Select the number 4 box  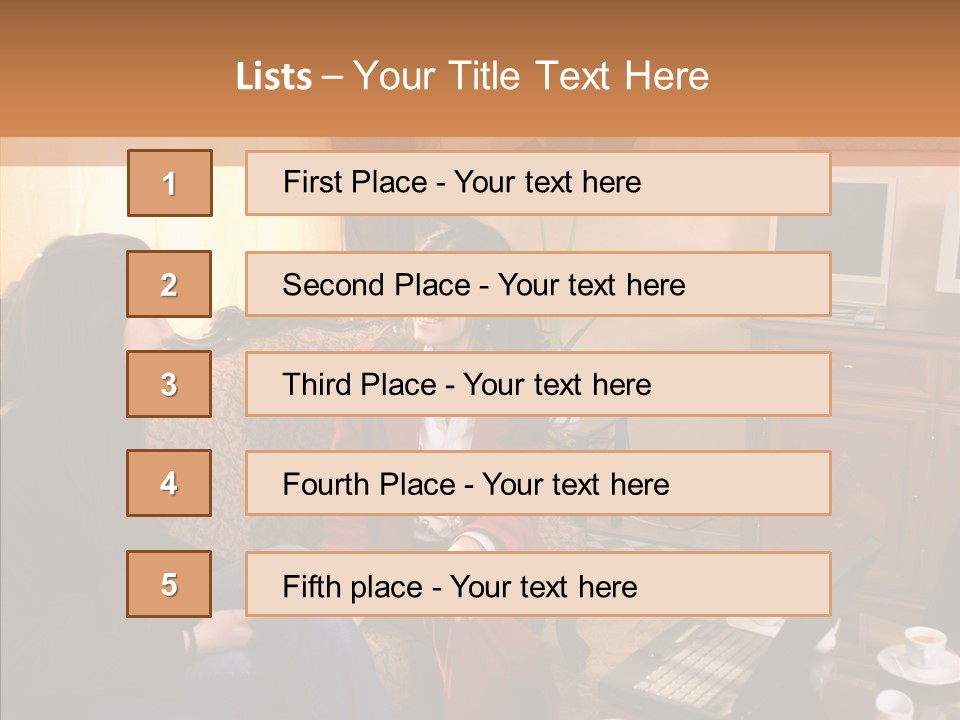[x=169, y=483]
